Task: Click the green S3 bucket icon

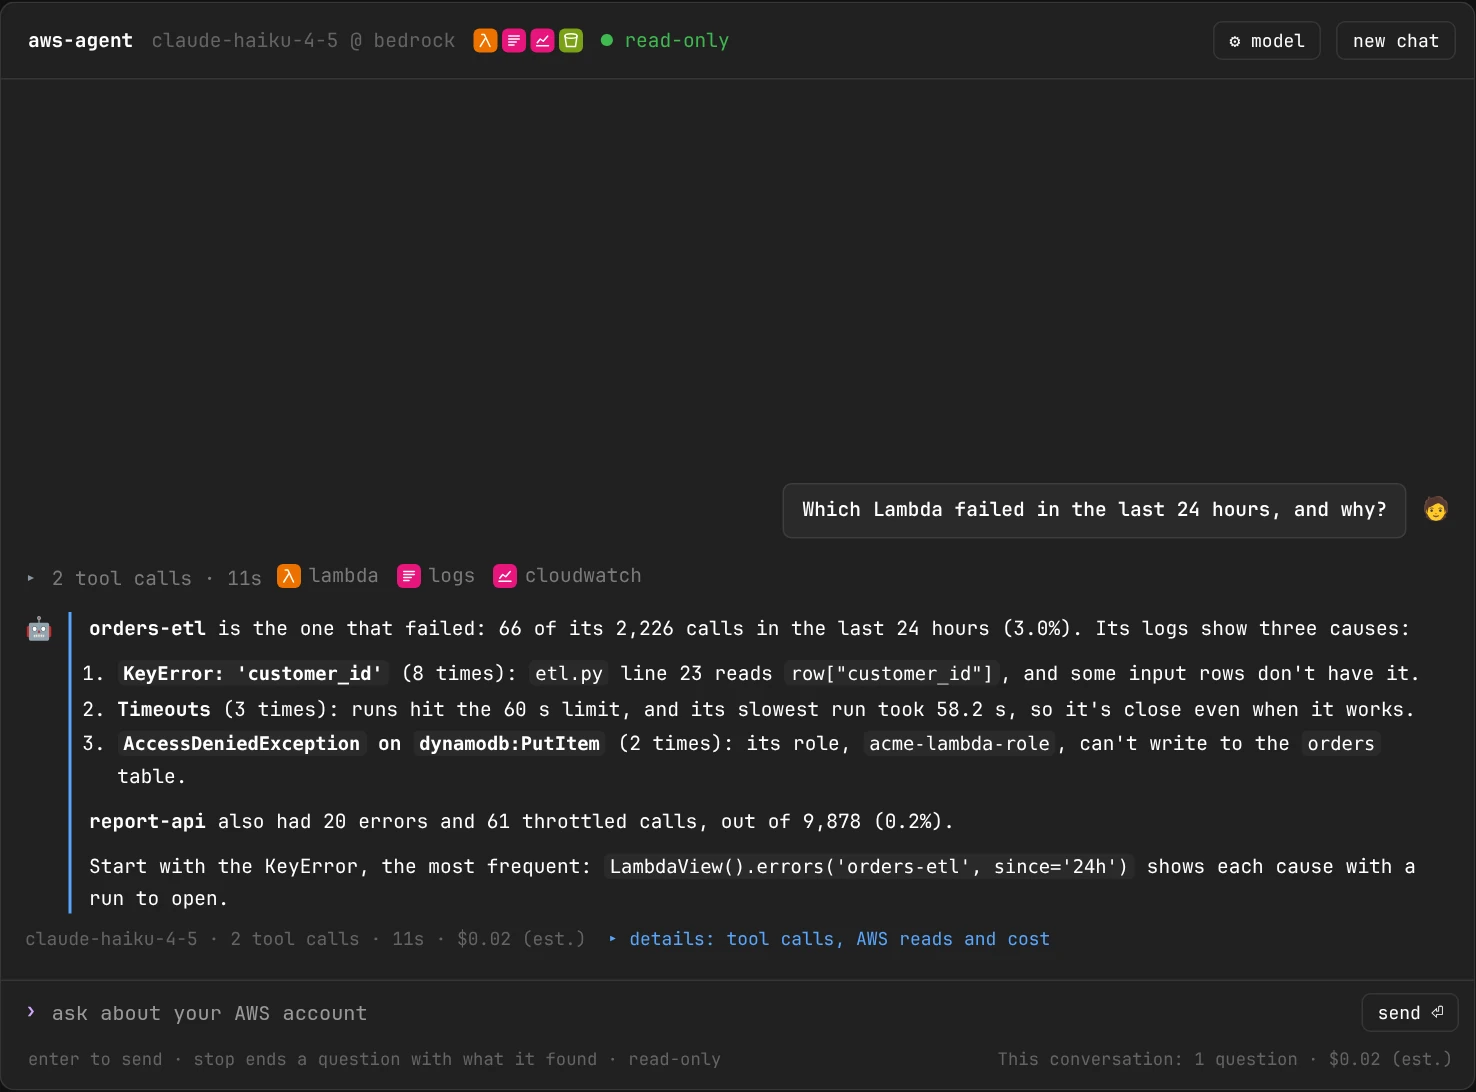Action: [x=571, y=41]
